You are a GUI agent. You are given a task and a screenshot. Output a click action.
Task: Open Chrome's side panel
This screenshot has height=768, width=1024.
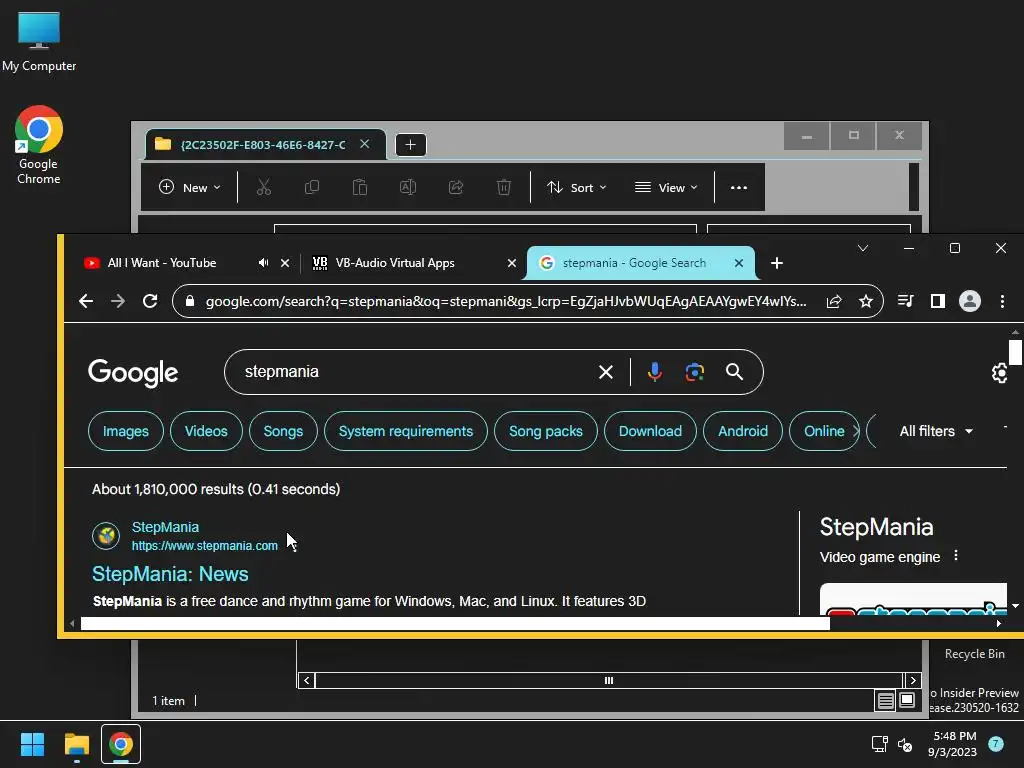[938, 301]
